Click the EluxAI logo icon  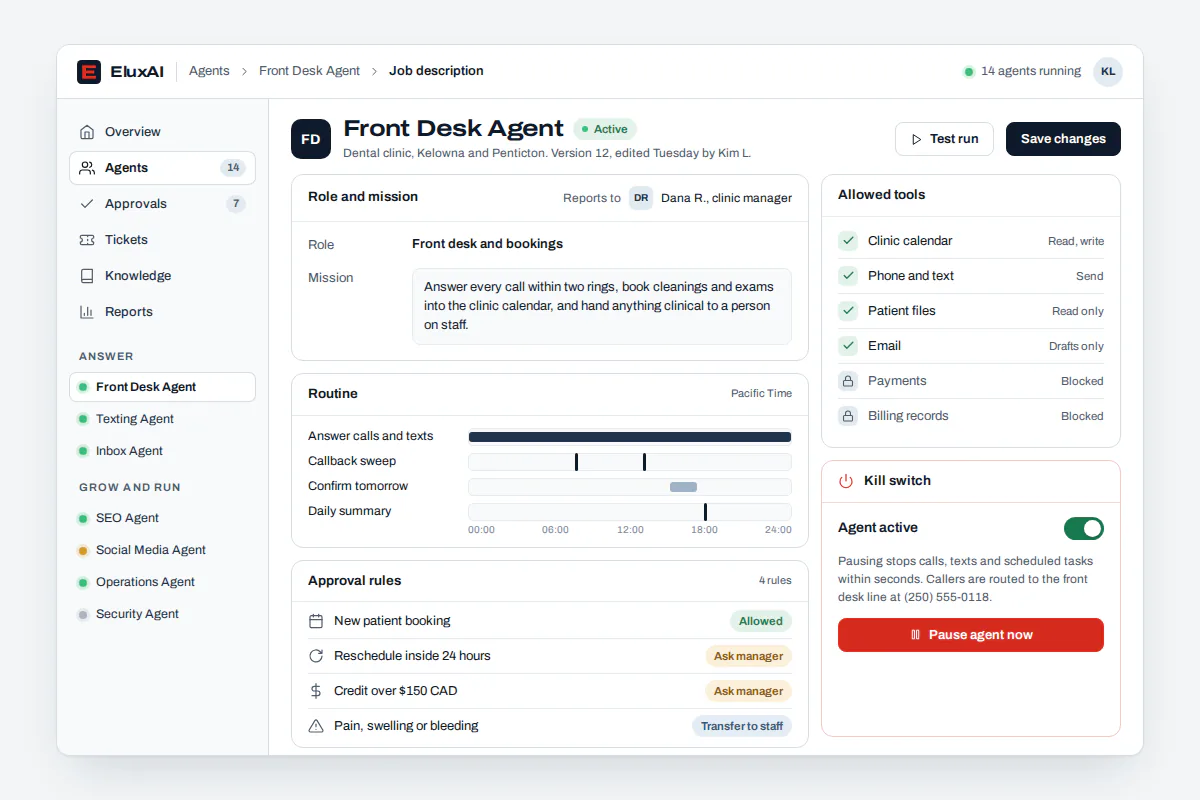(89, 72)
